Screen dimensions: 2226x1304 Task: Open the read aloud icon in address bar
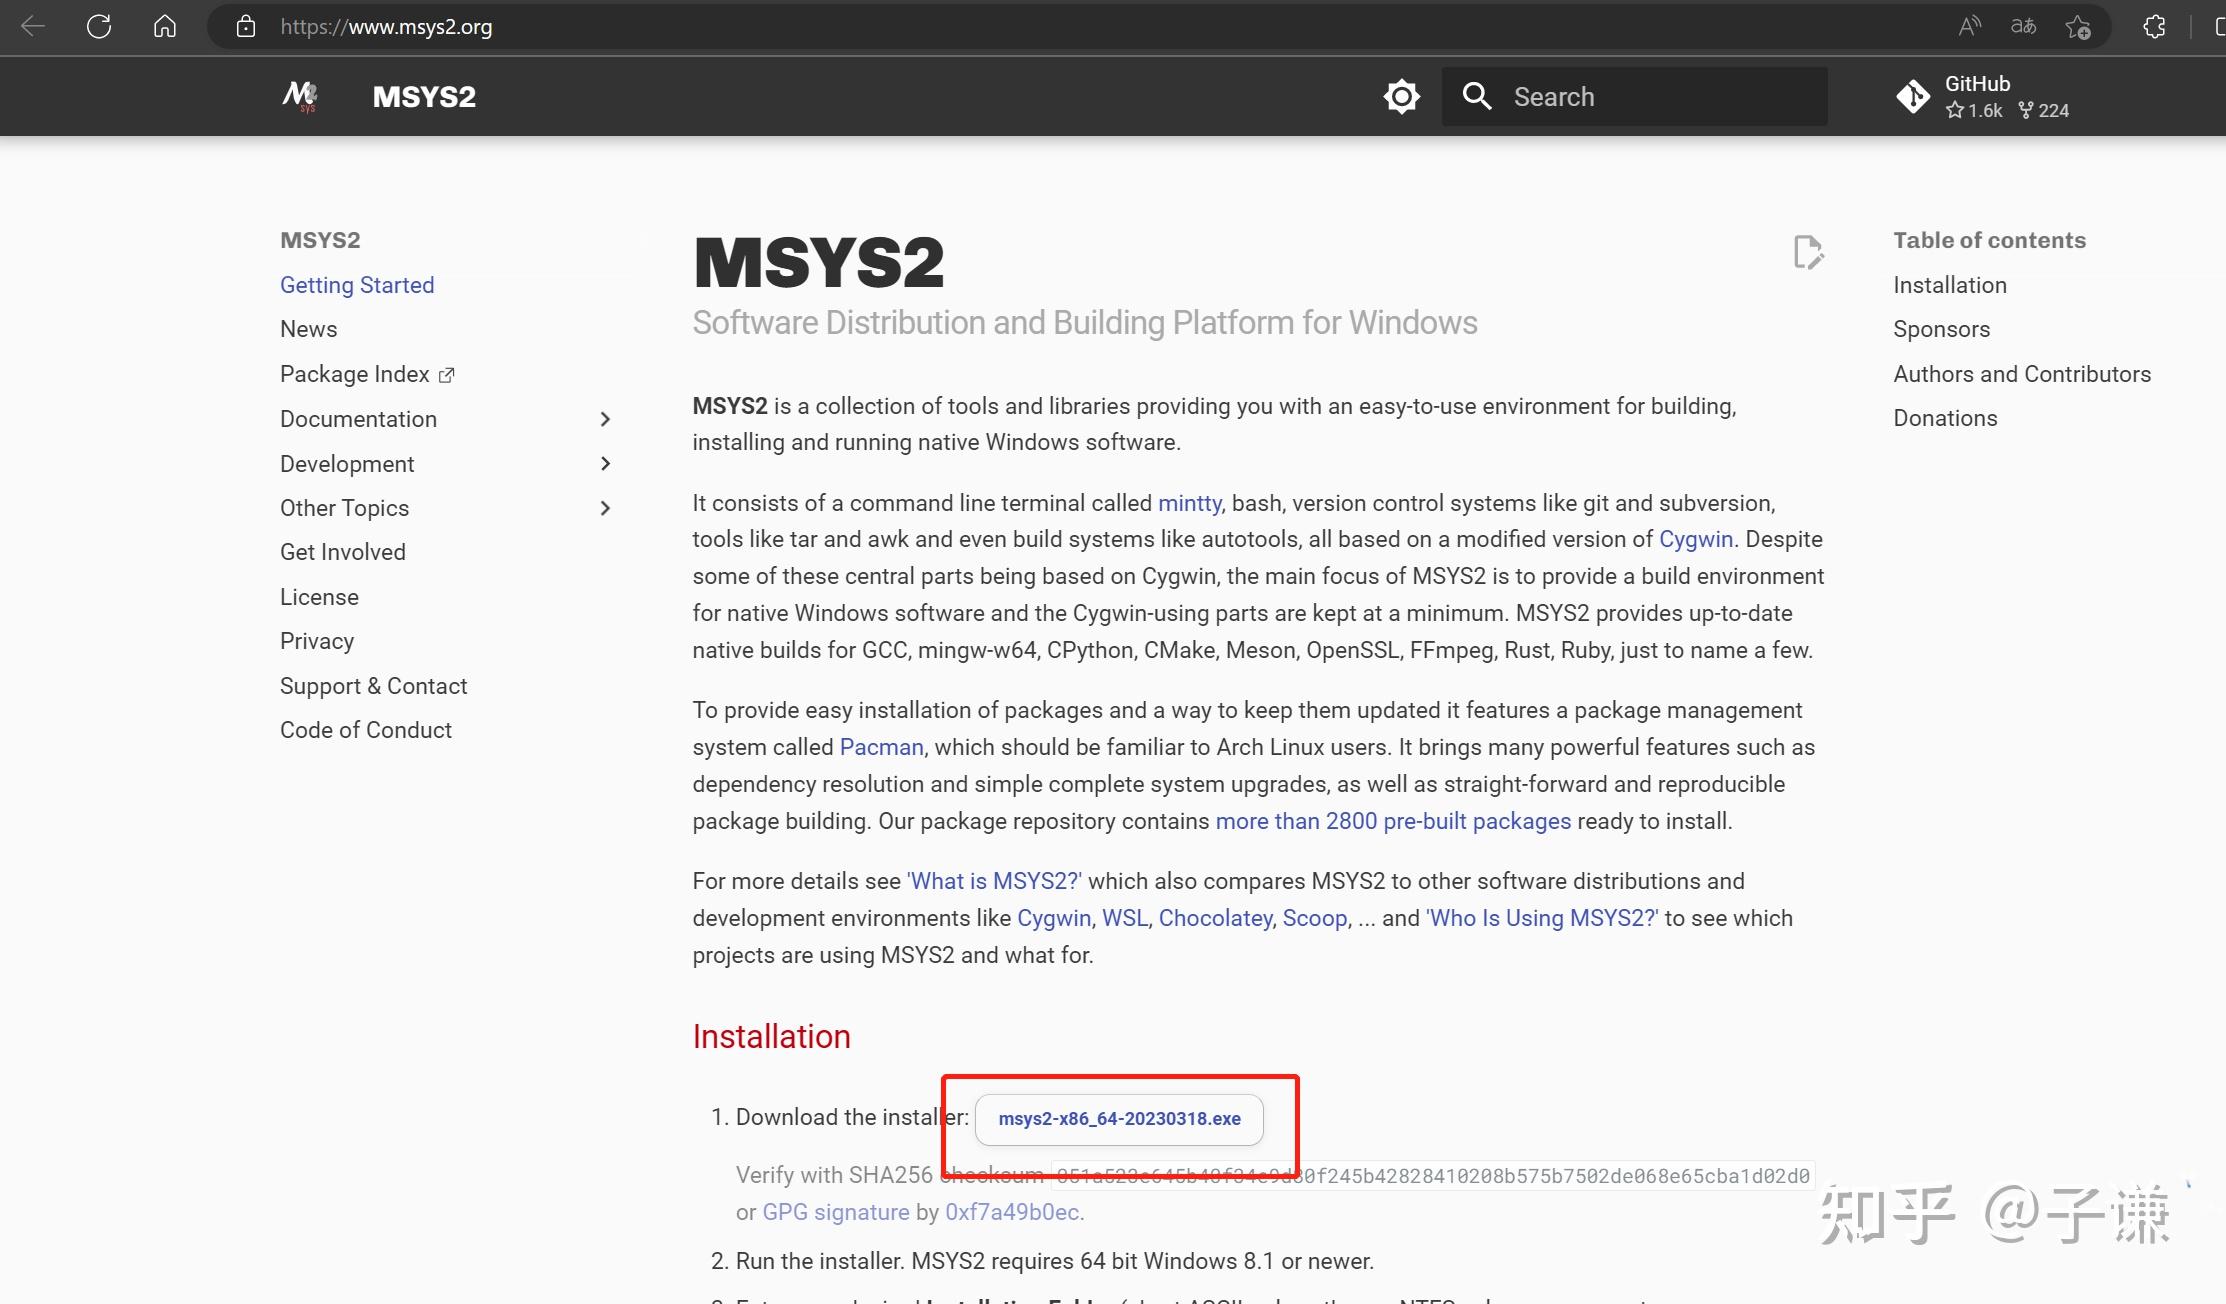coord(1969,27)
